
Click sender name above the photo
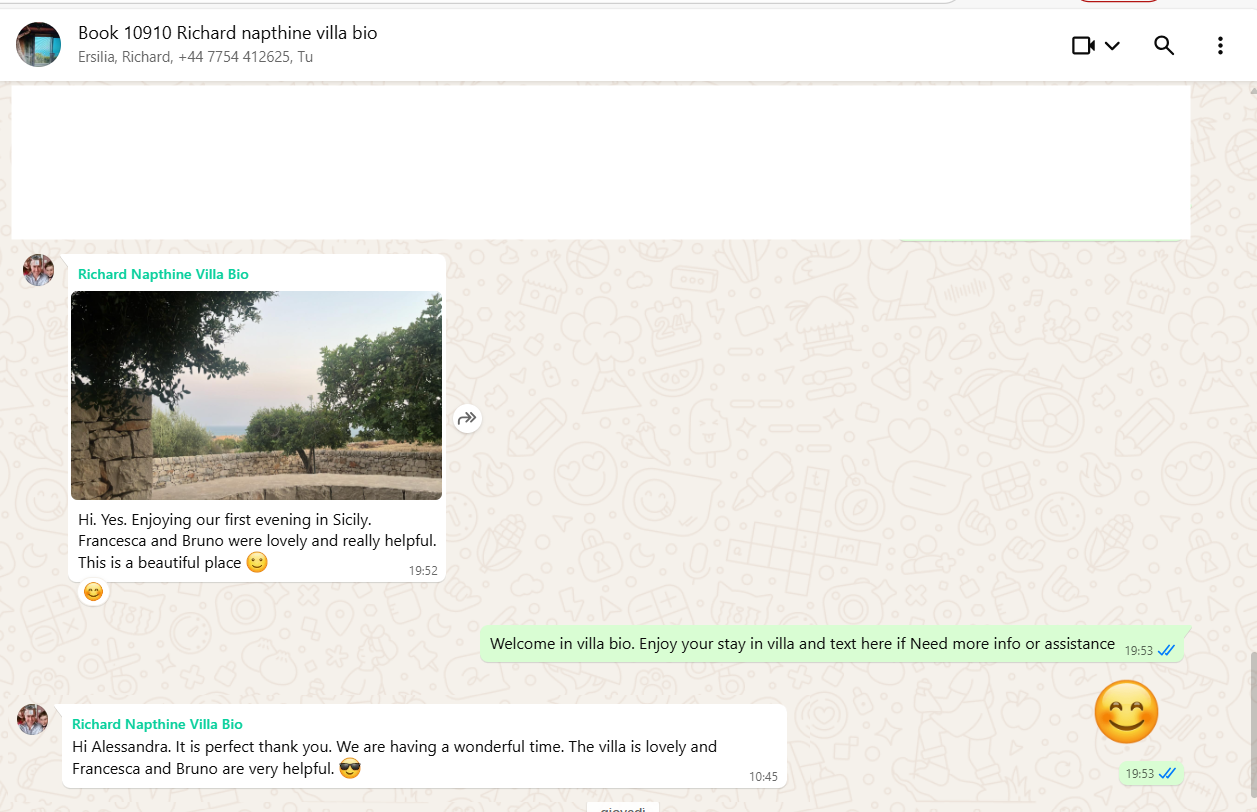click(163, 274)
